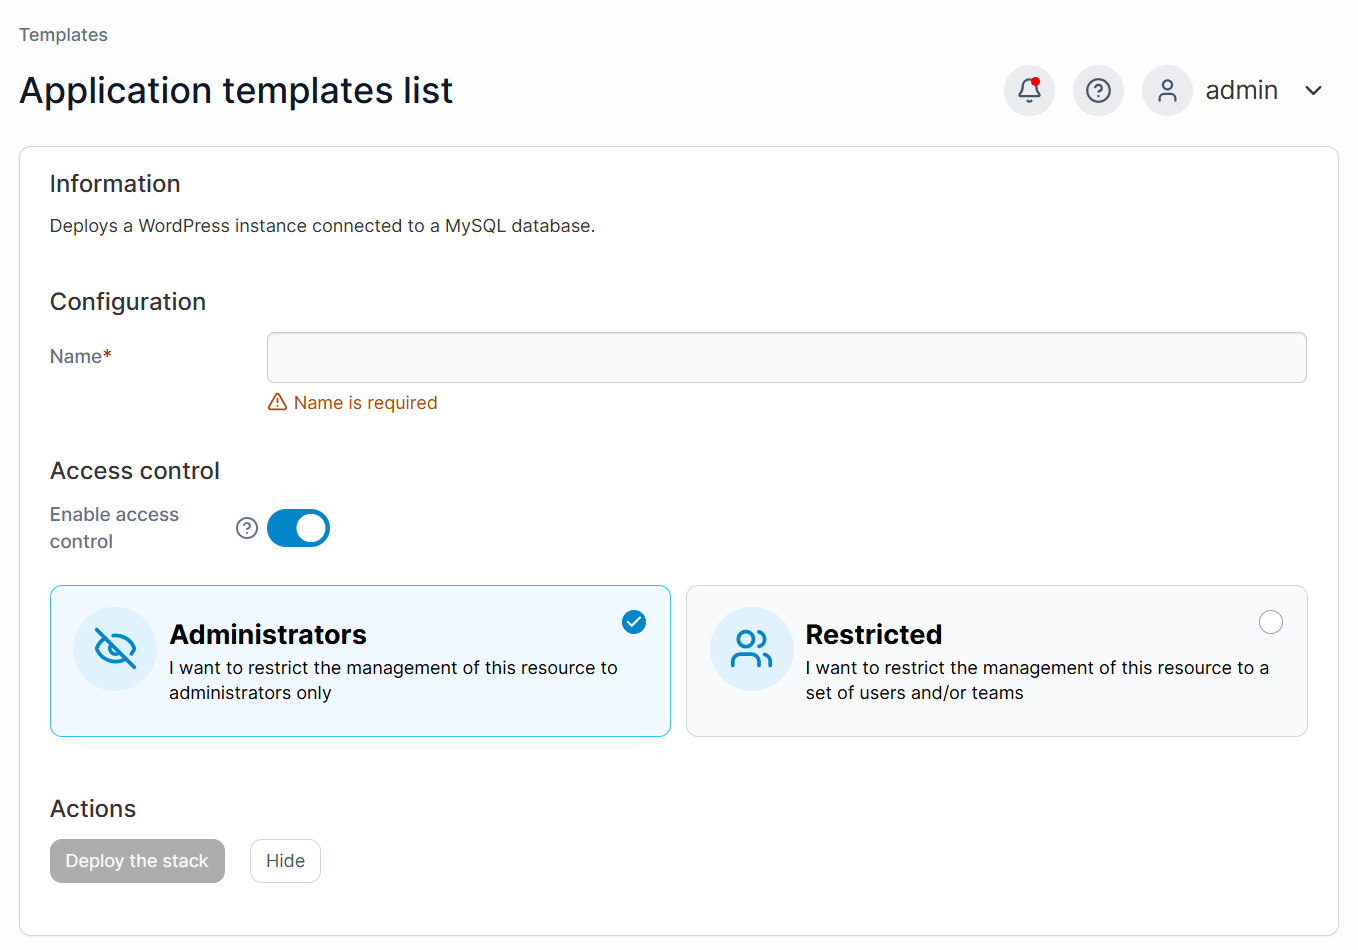Click the help question mark icon
This screenshot has width=1358, height=950.
(1098, 90)
